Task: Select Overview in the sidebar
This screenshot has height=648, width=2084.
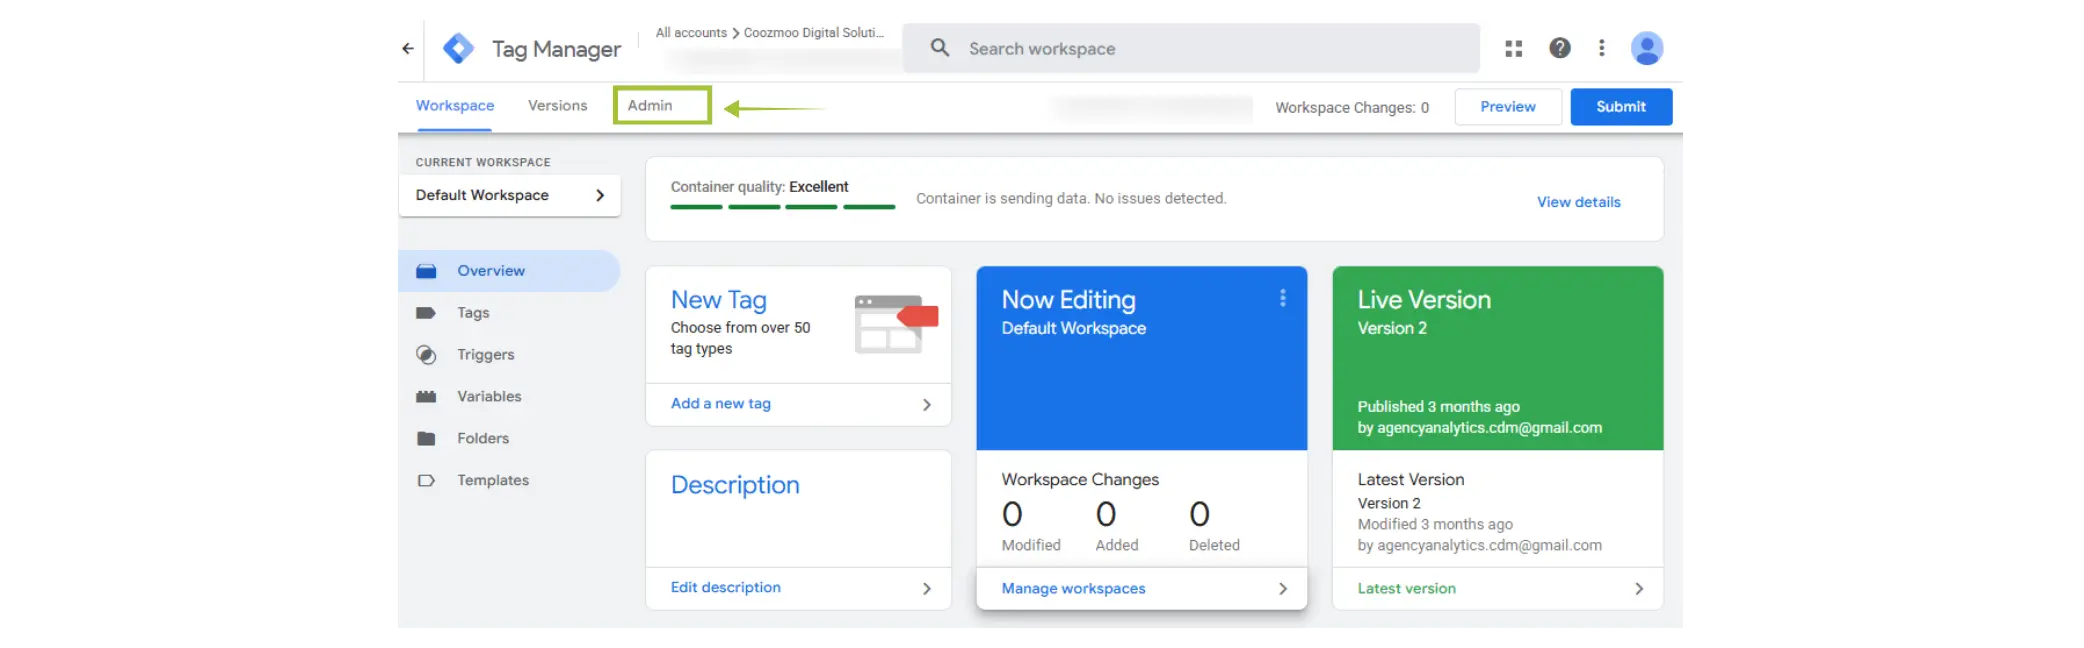Action: click(510, 271)
